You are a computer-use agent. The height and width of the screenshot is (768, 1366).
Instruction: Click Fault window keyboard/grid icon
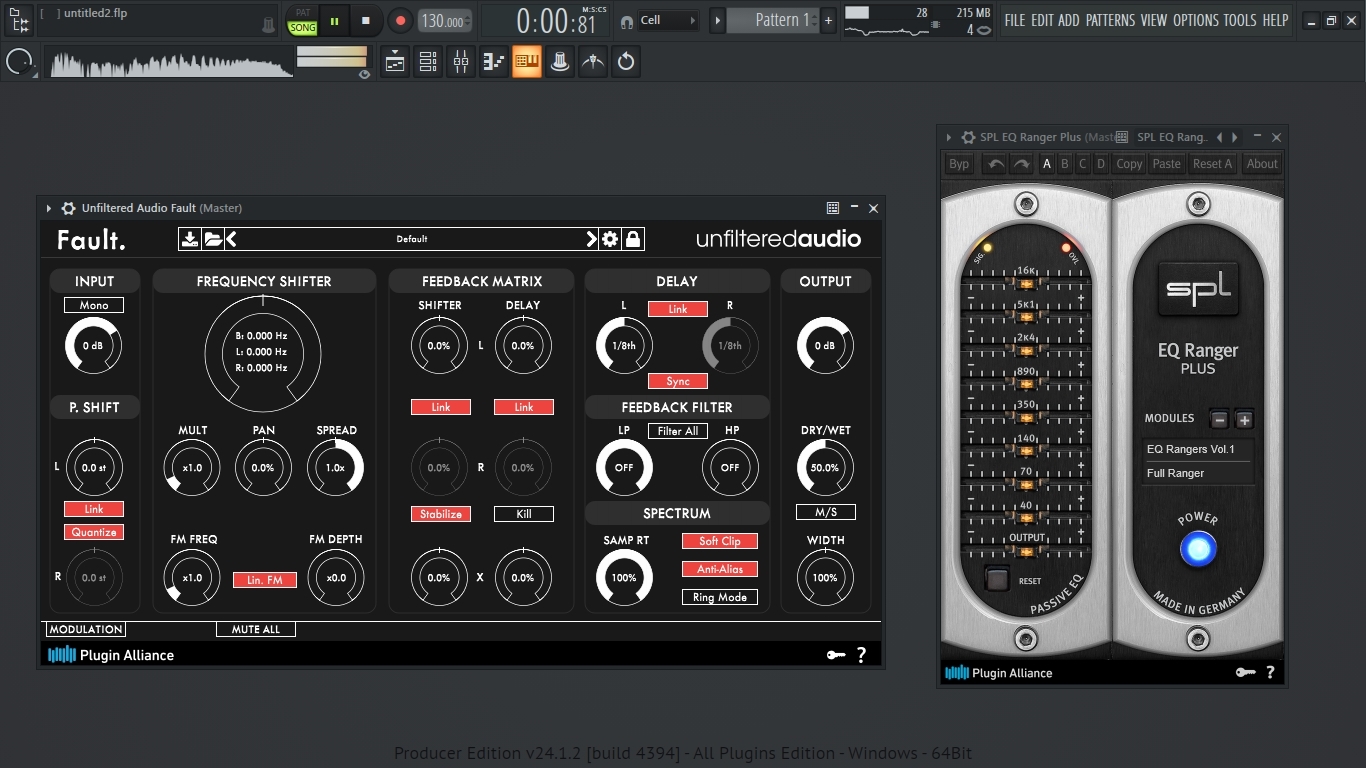pos(833,208)
